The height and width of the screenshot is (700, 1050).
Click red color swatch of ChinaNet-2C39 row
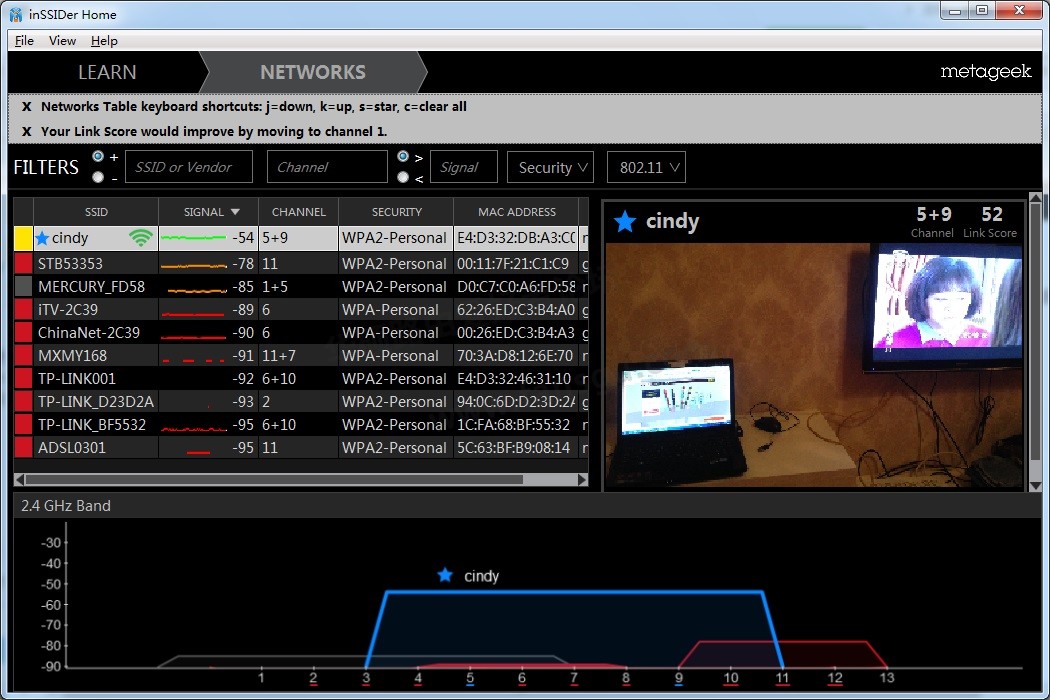pyautogui.click(x=23, y=332)
